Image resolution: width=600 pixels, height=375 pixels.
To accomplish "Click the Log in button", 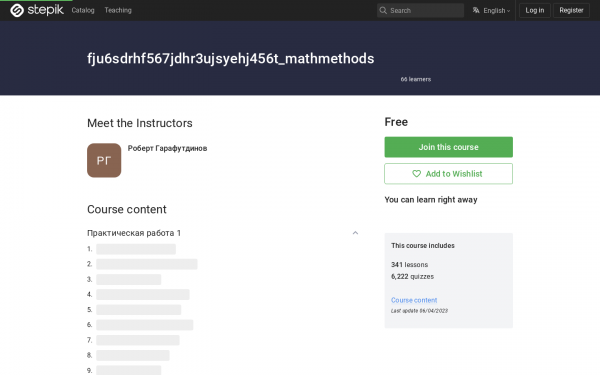I will point(535,10).
